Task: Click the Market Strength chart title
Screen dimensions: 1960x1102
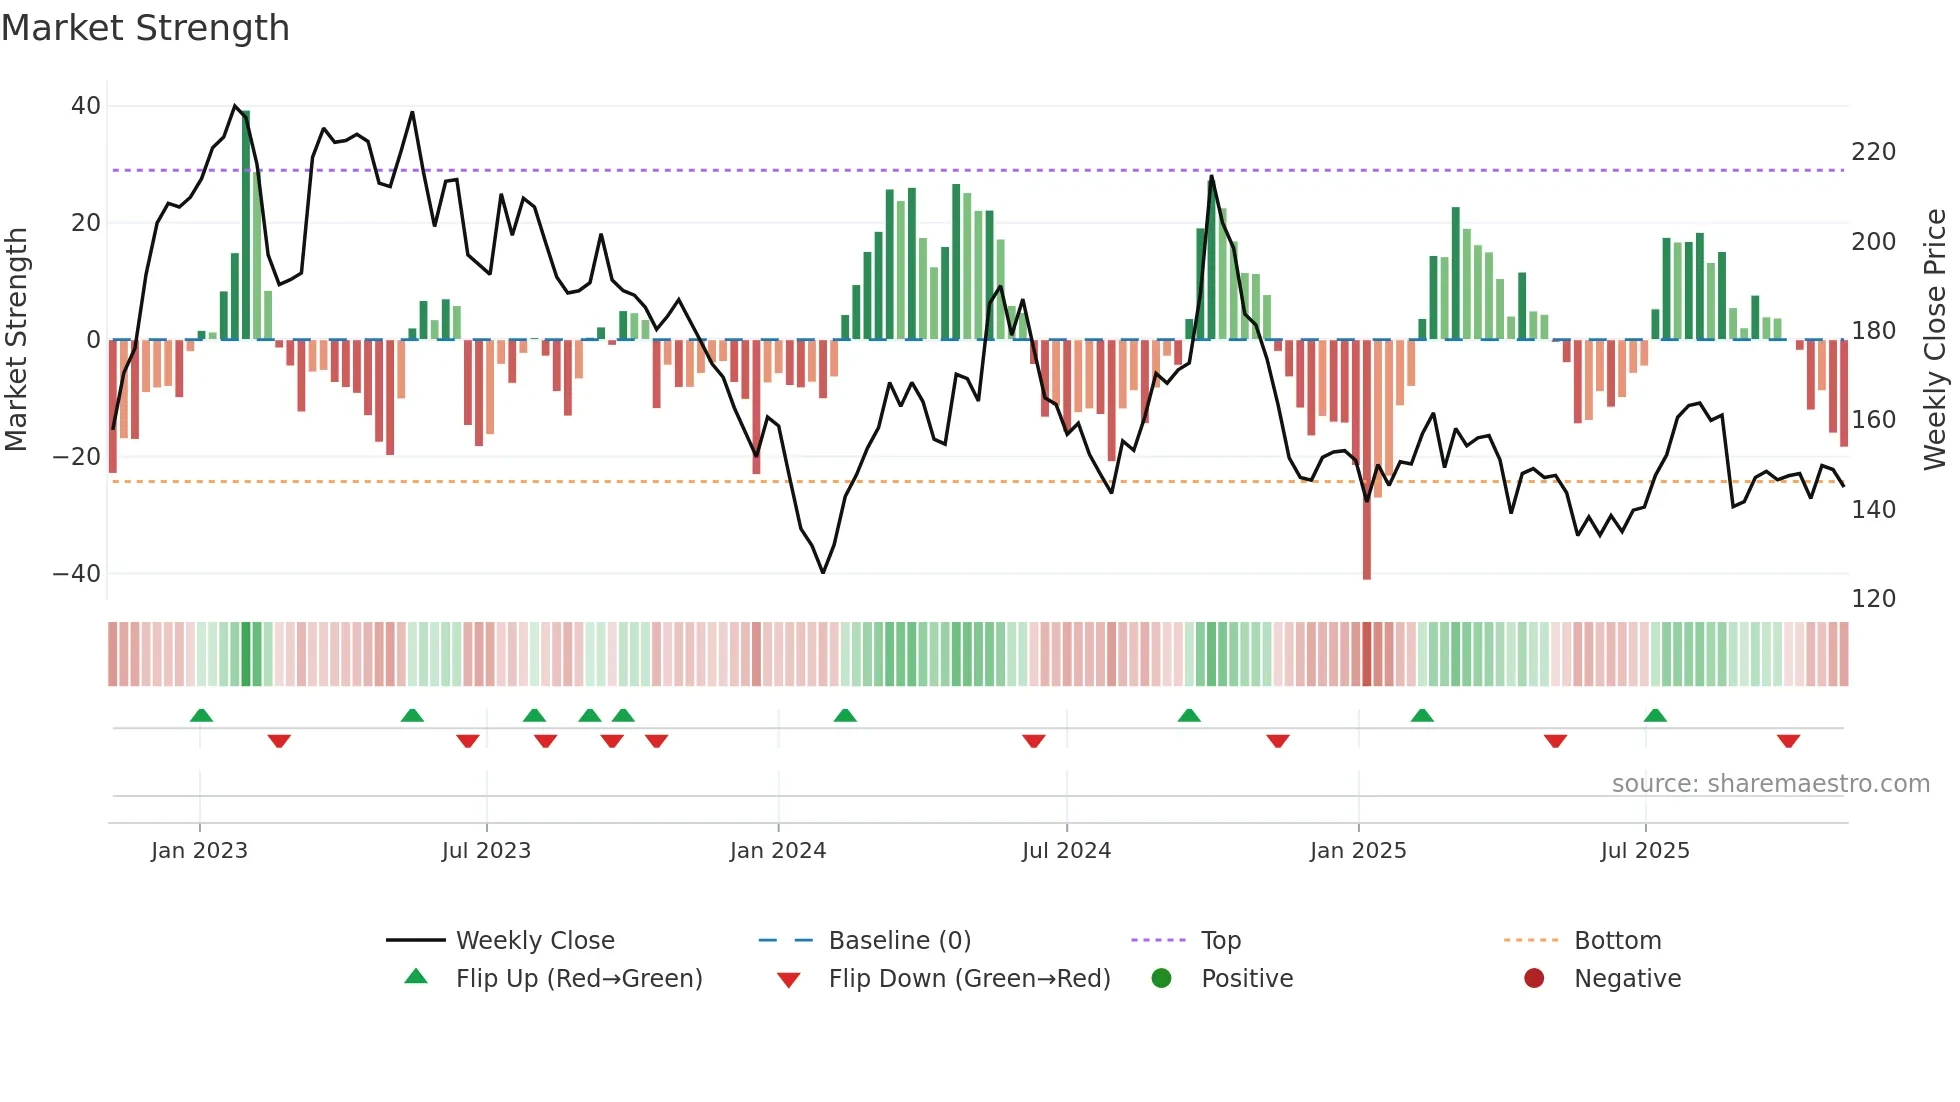Action: [146, 28]
